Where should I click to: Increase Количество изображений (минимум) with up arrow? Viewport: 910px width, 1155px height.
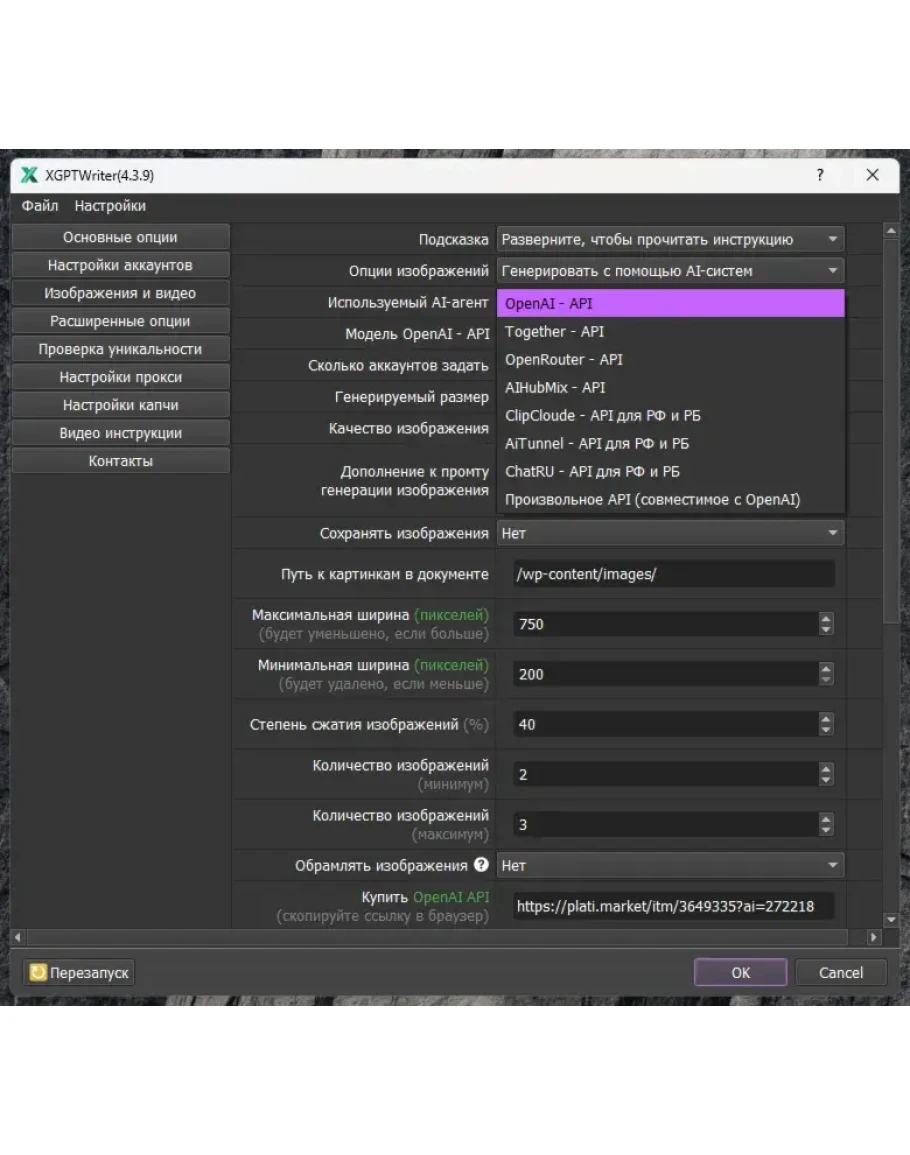click(826, 768)
